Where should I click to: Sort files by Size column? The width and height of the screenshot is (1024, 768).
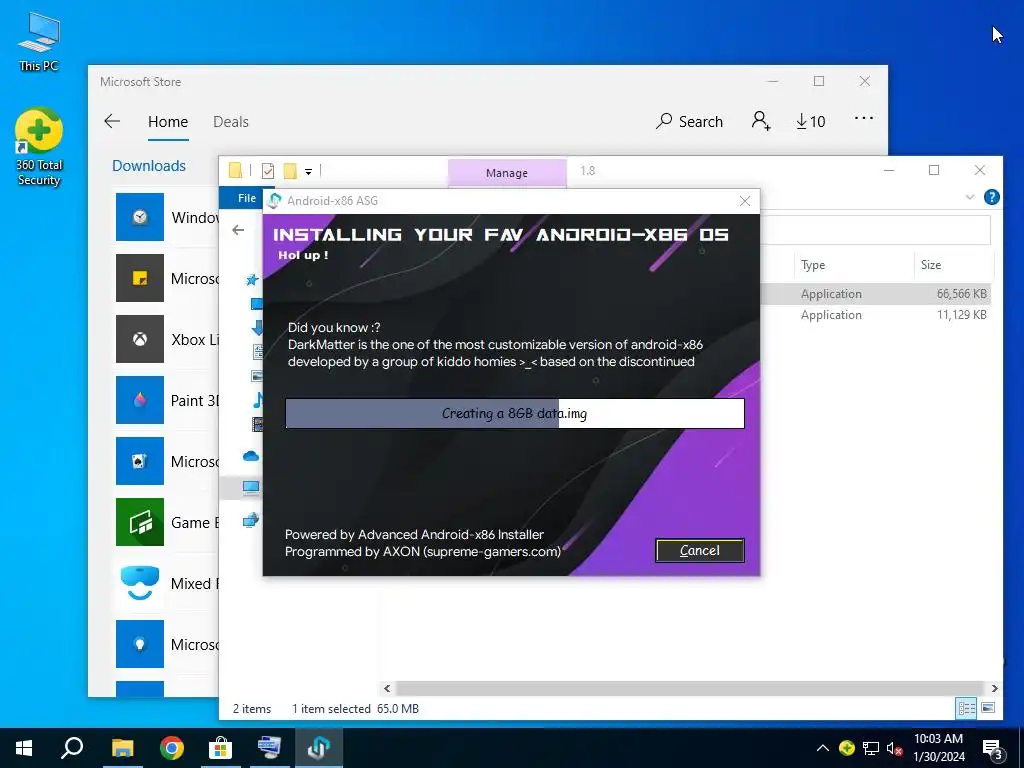931,264
